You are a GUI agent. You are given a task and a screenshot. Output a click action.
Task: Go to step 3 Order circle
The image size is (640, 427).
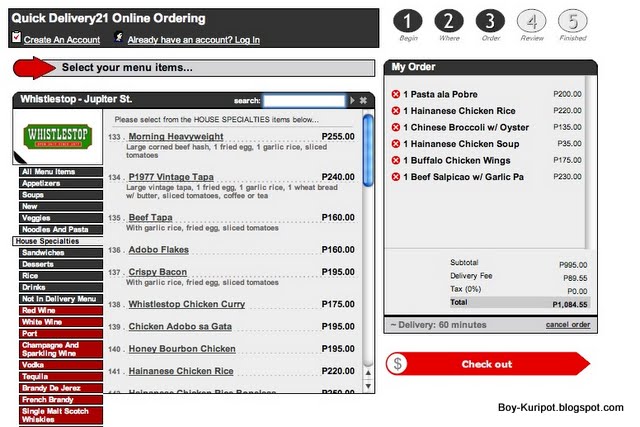pos(490,21)
